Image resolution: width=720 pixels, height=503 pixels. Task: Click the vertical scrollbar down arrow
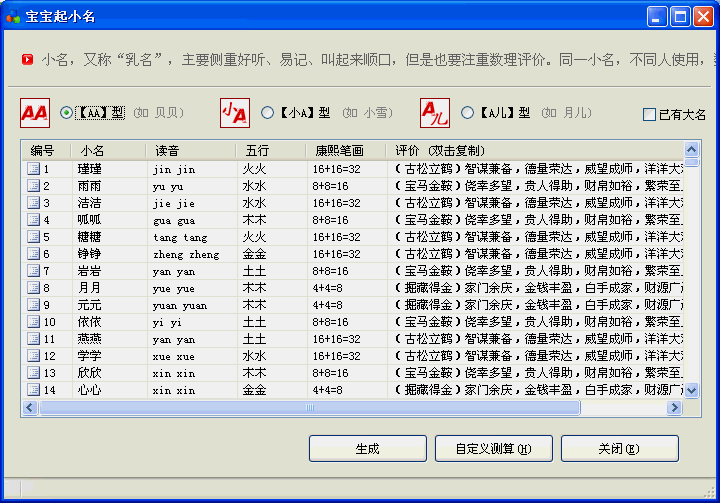(692, 390)
